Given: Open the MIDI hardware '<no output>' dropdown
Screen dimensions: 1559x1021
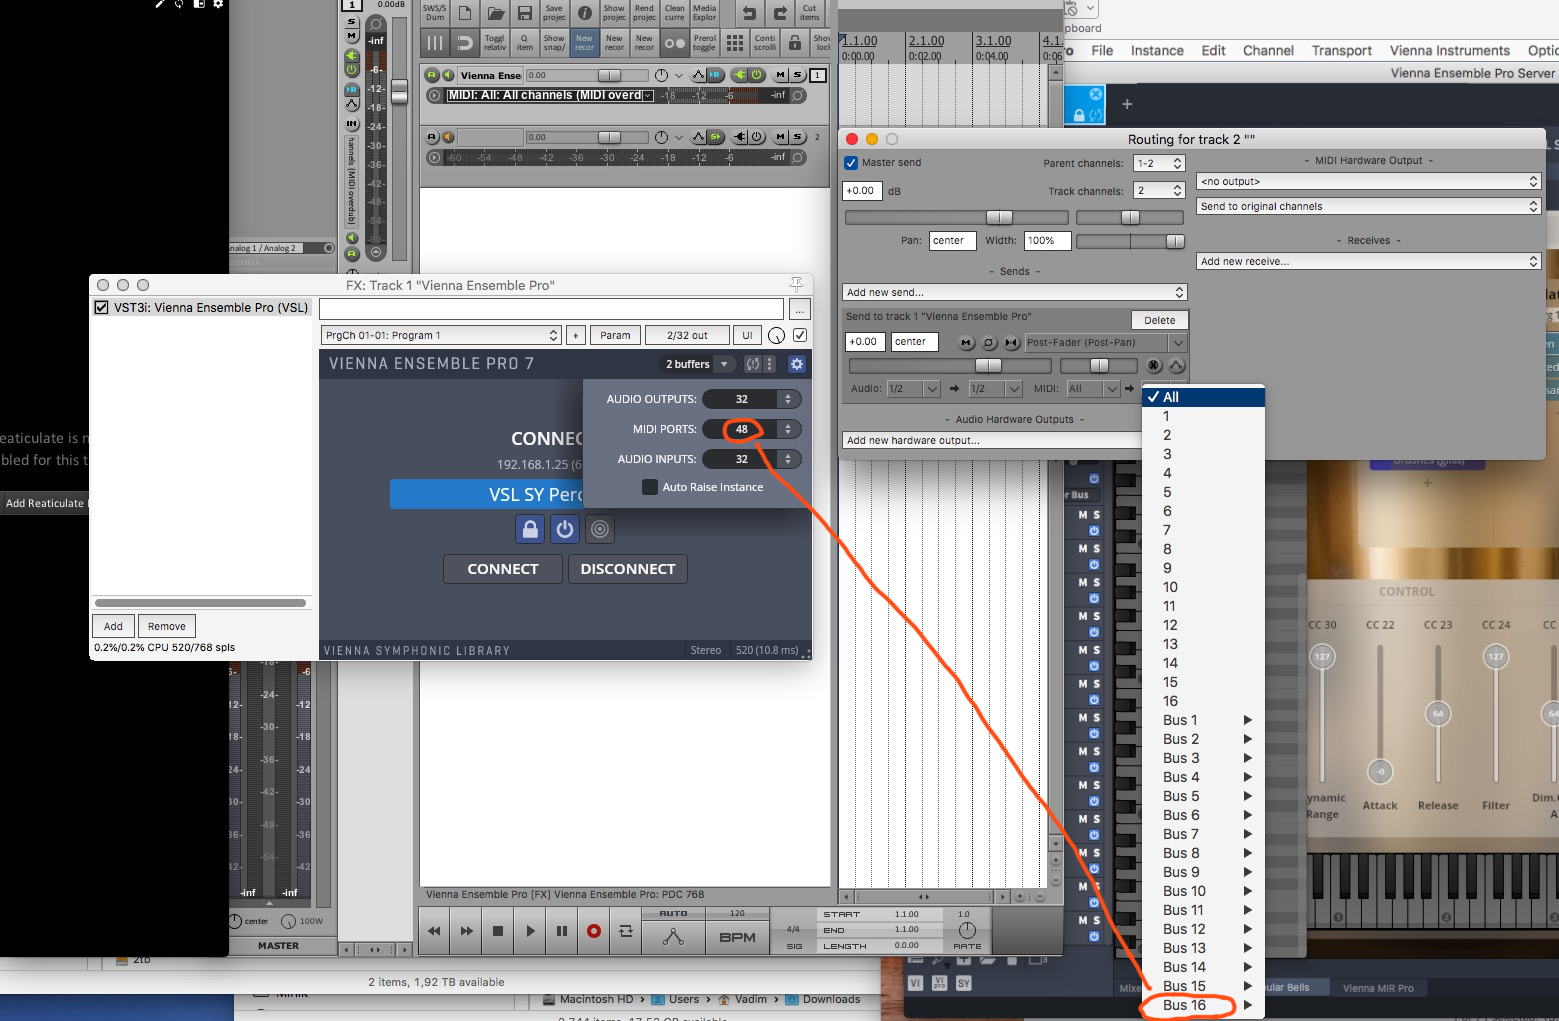Looking at the screenshot, I should pos(1369,181).
